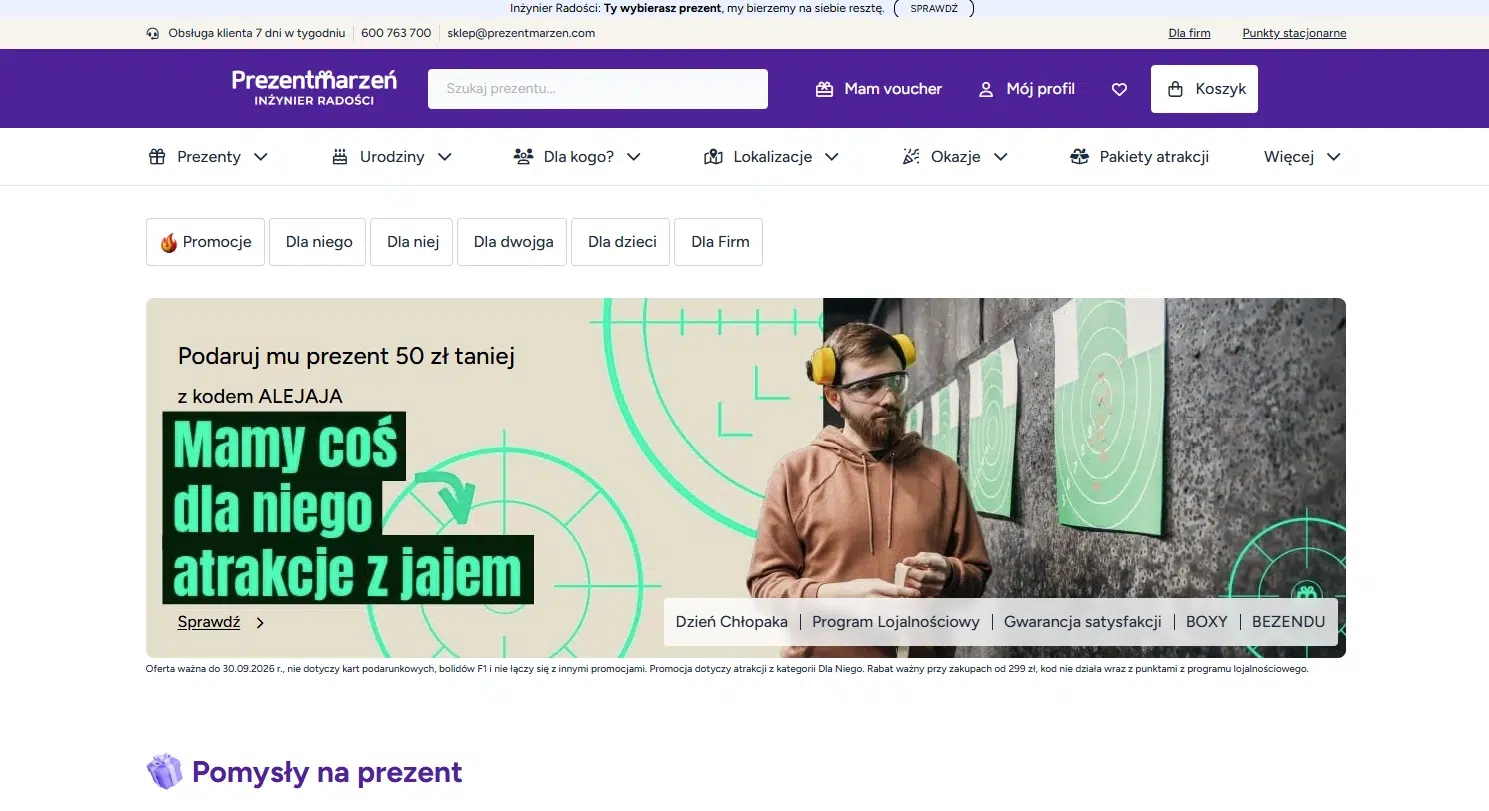Open the Punkty stacjonarne link
Screen dimensions: 1489x811
pos(1294,33)
